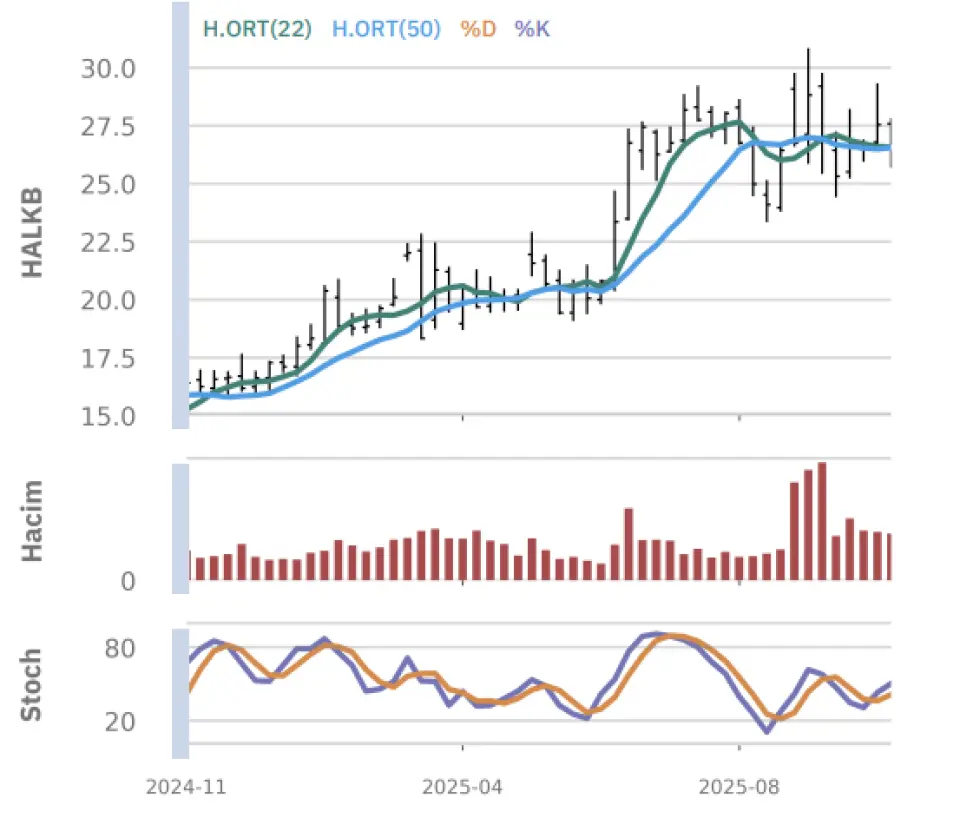Image resolution: width=960 pixels, height=825 pixels.
Task: Toggle the %D legend entry
Action: tap(477, 29)
